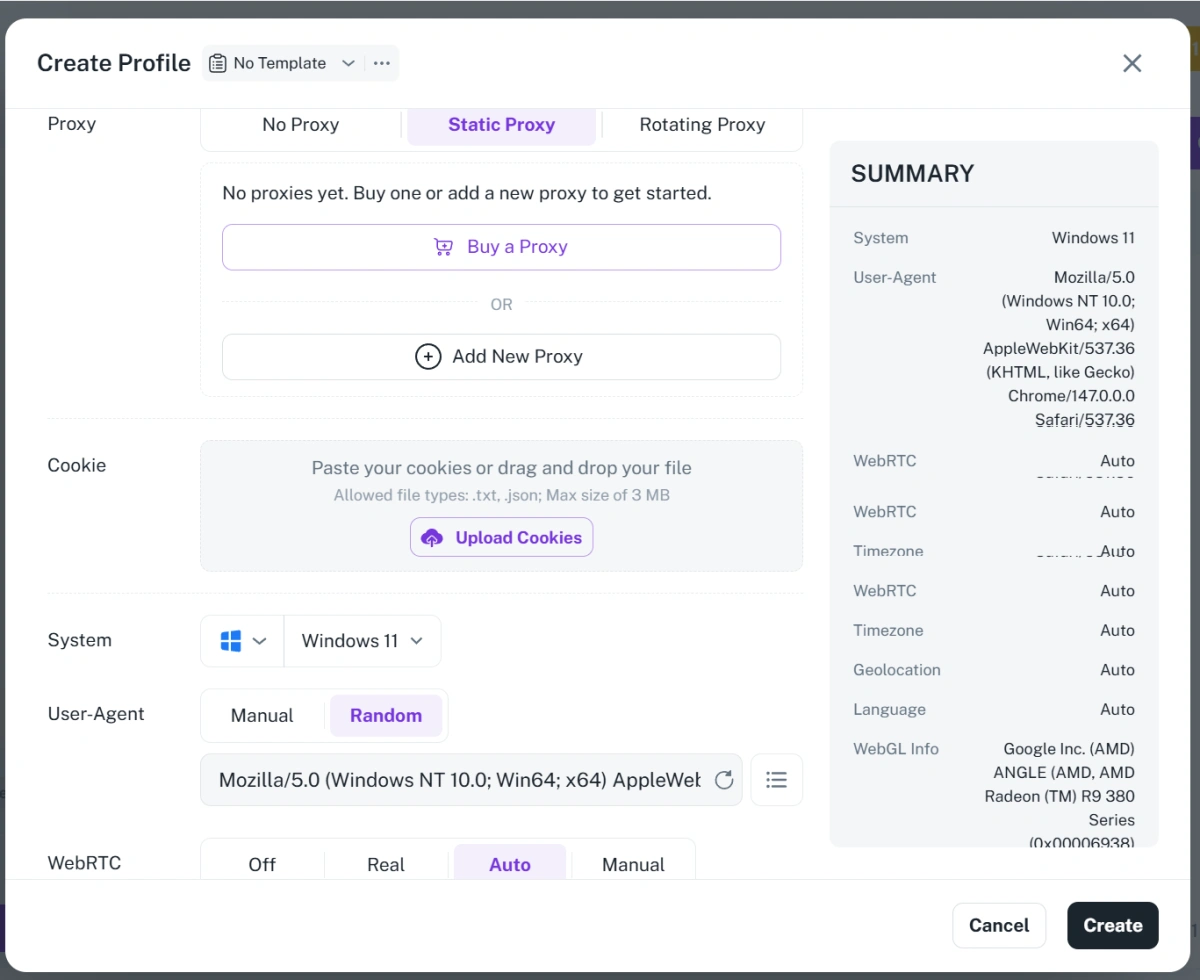Open the user-agent list icon button
Viewport: 1200px width, 980px height.
click(x=777, y=780)
